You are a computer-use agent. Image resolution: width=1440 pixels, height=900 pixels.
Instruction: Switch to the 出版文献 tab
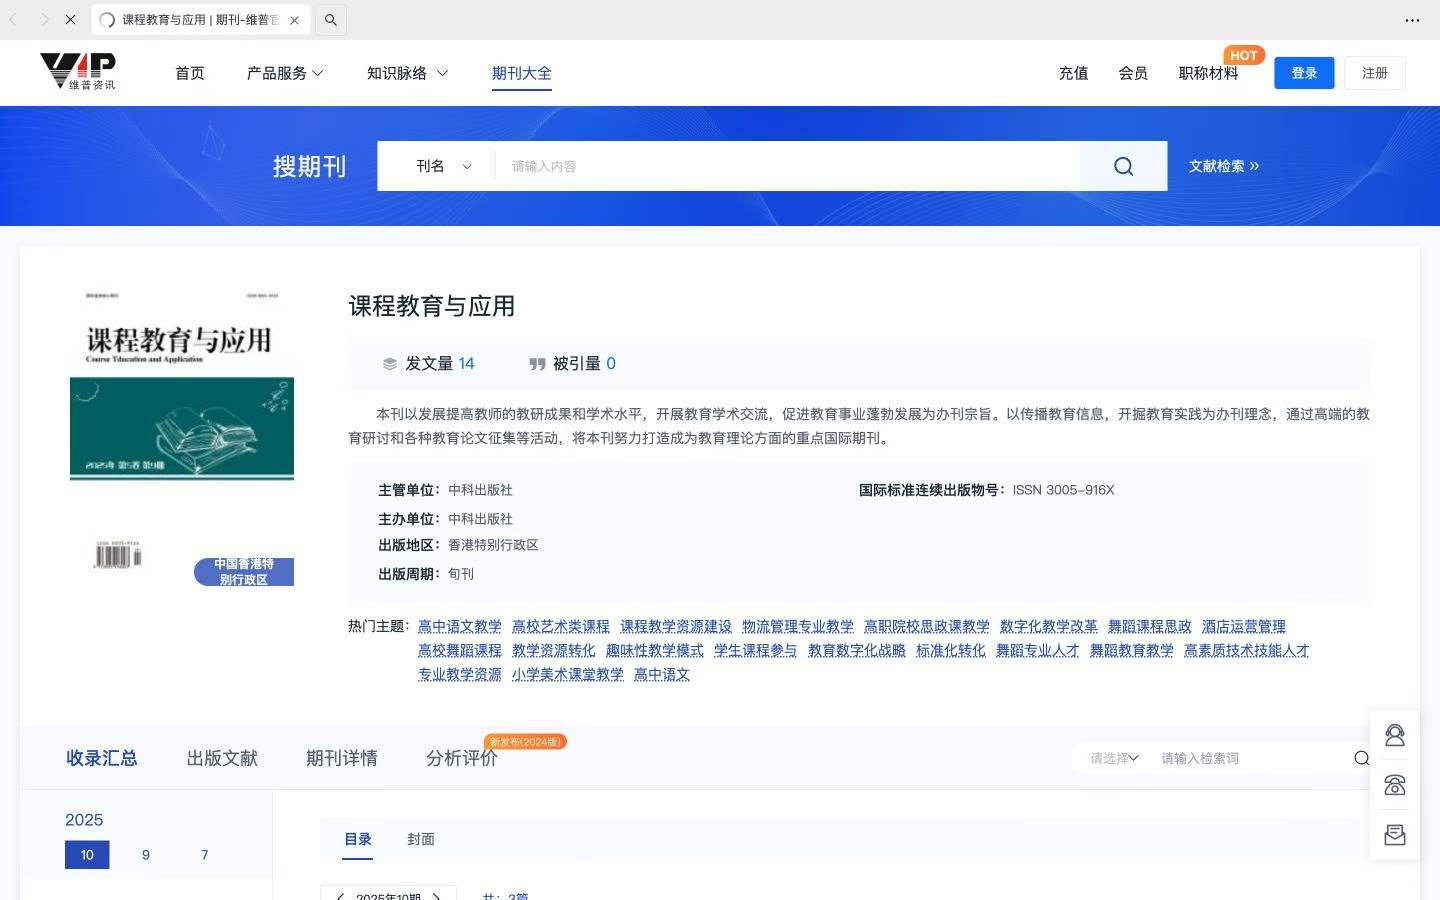click(x=222, y=758)
